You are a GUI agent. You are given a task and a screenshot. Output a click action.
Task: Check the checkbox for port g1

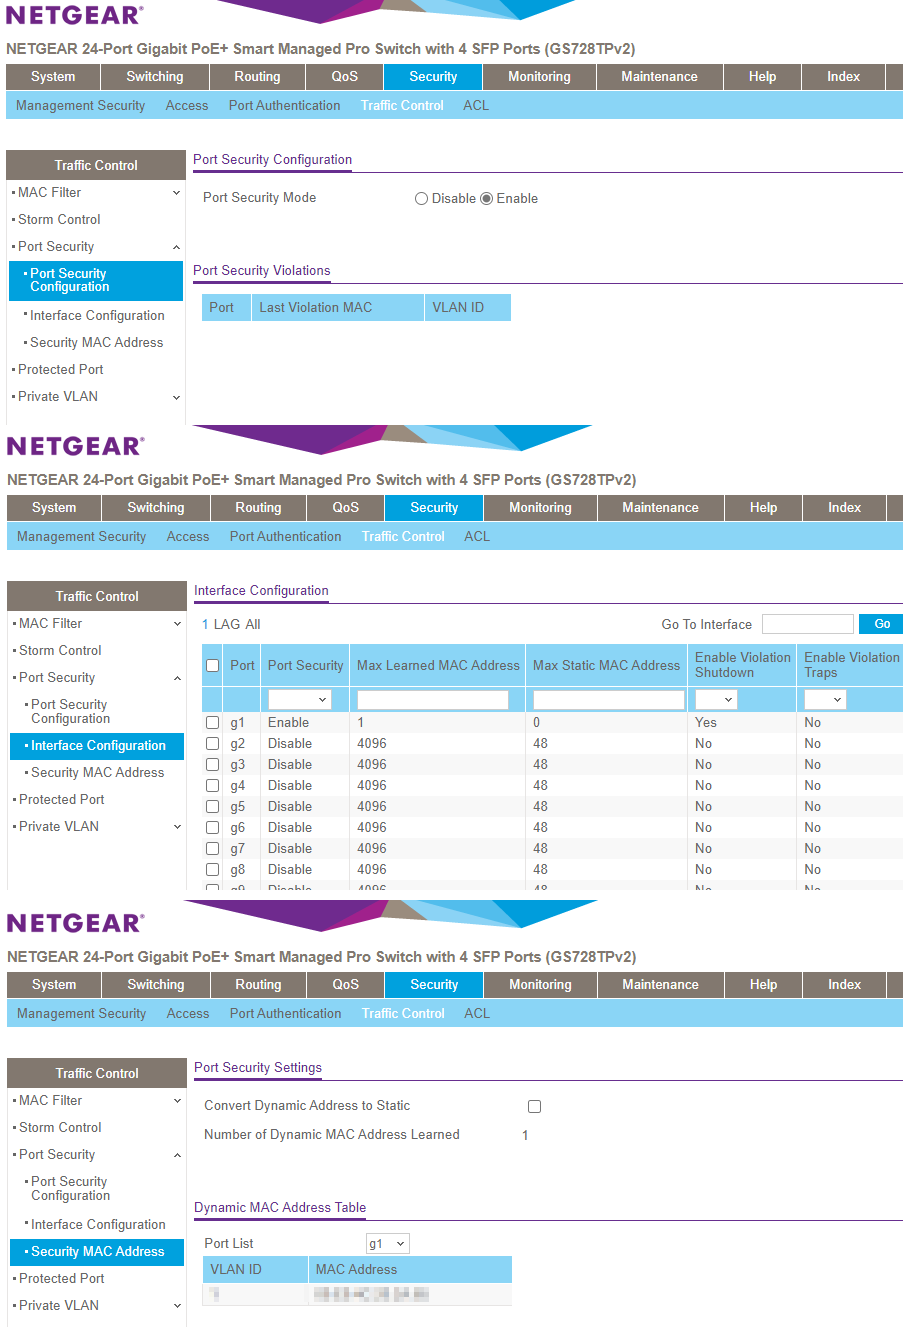[x=212, y=722]
